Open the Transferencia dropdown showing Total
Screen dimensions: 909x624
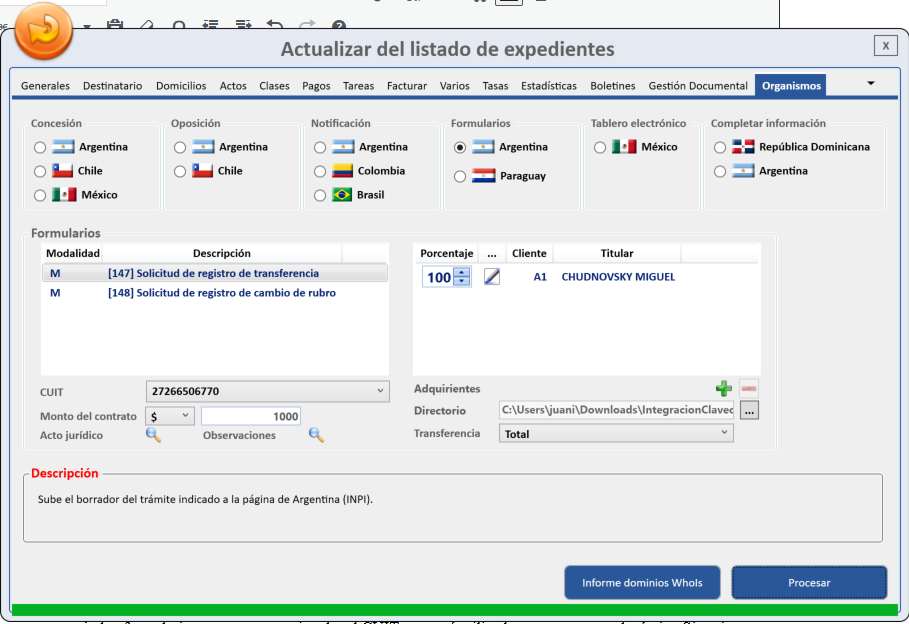(x=724, y=433)
